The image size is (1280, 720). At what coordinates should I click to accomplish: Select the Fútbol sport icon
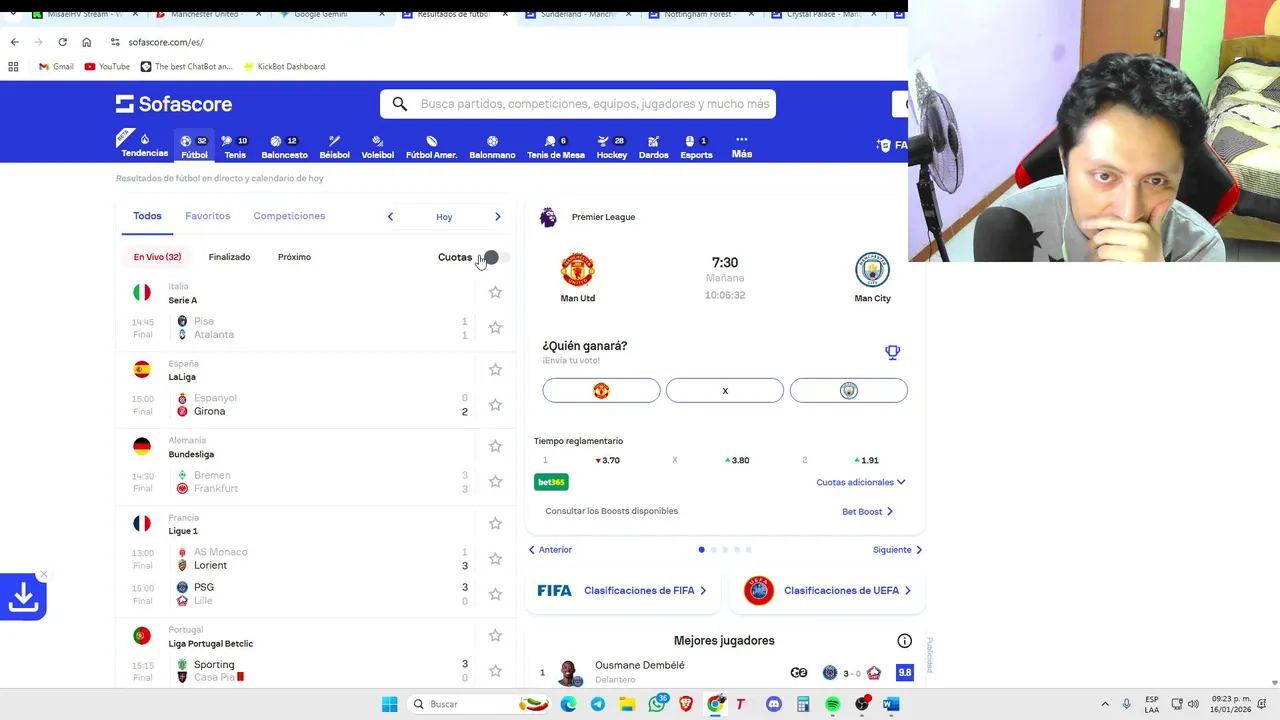194,146
